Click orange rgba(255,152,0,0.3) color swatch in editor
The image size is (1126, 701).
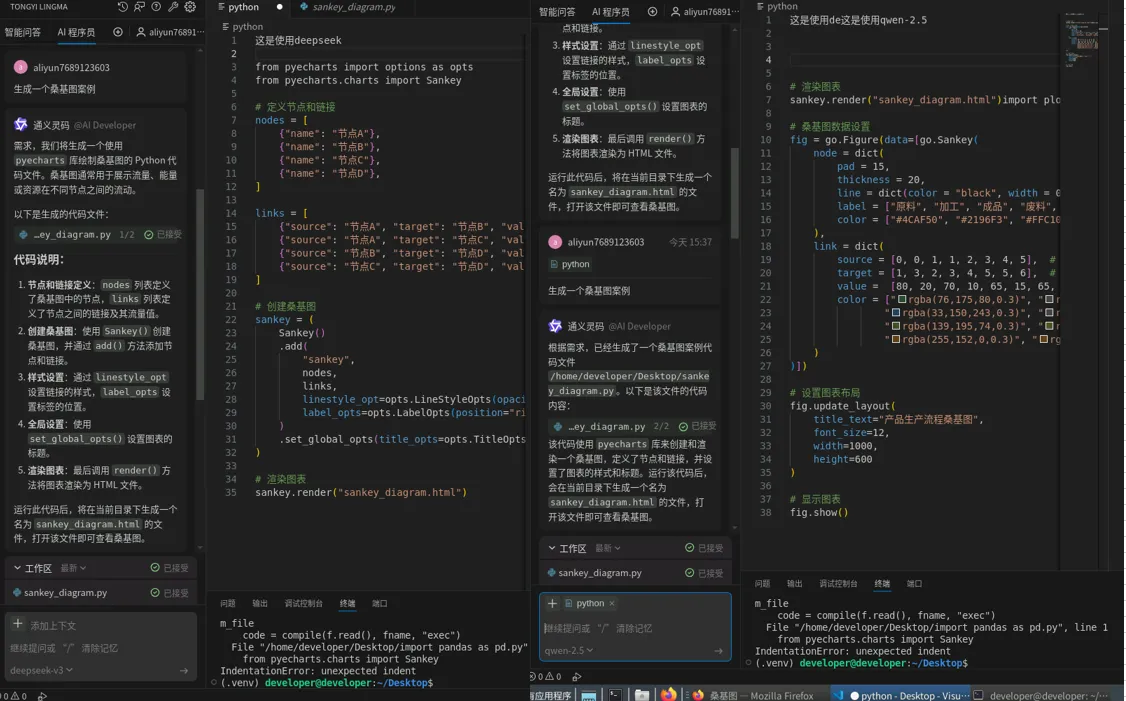click(895, 339)
